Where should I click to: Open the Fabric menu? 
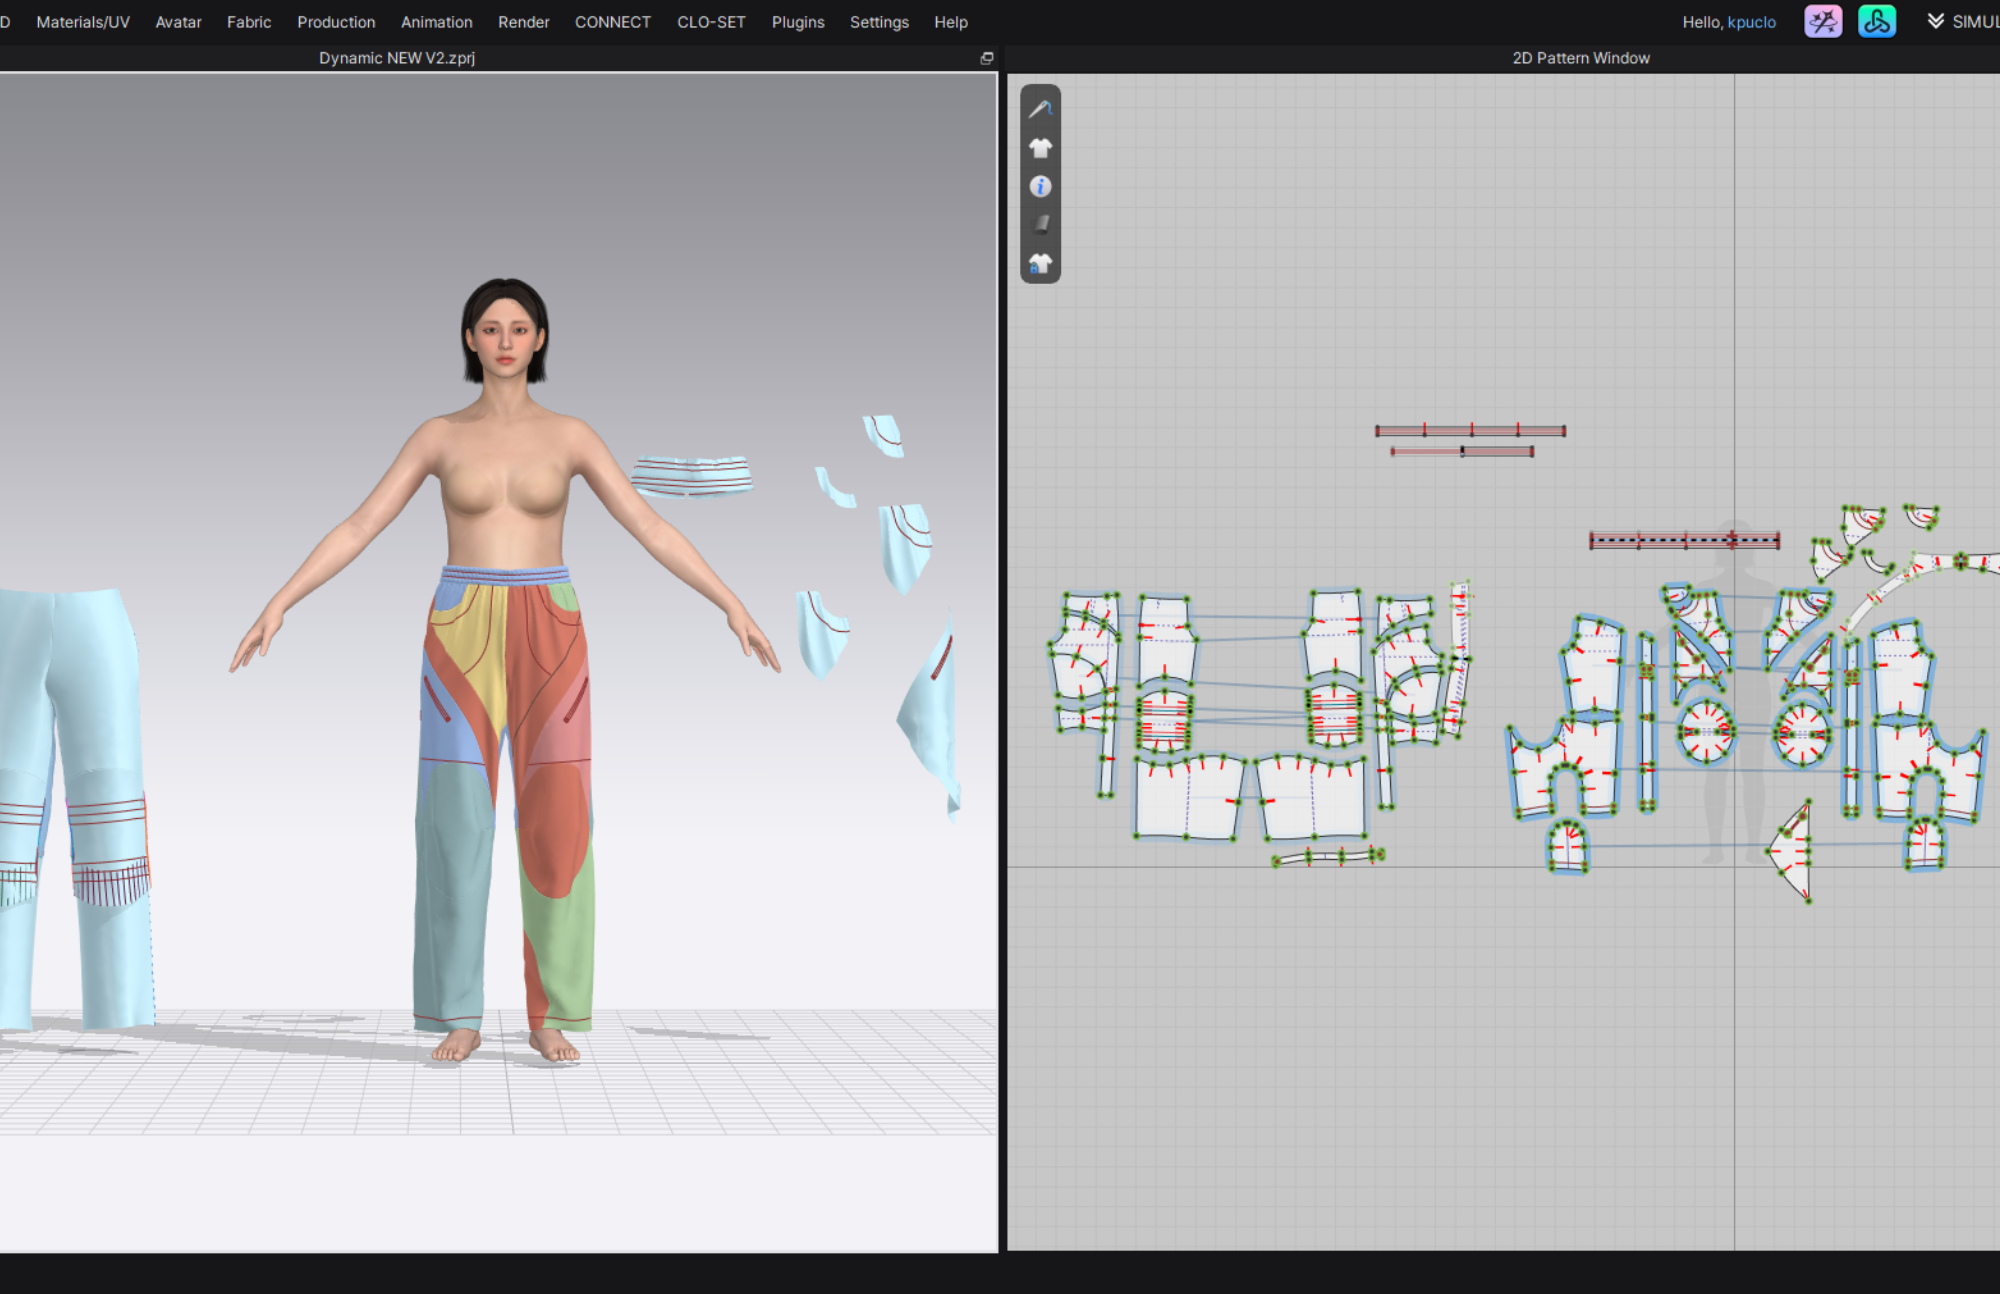249,22
